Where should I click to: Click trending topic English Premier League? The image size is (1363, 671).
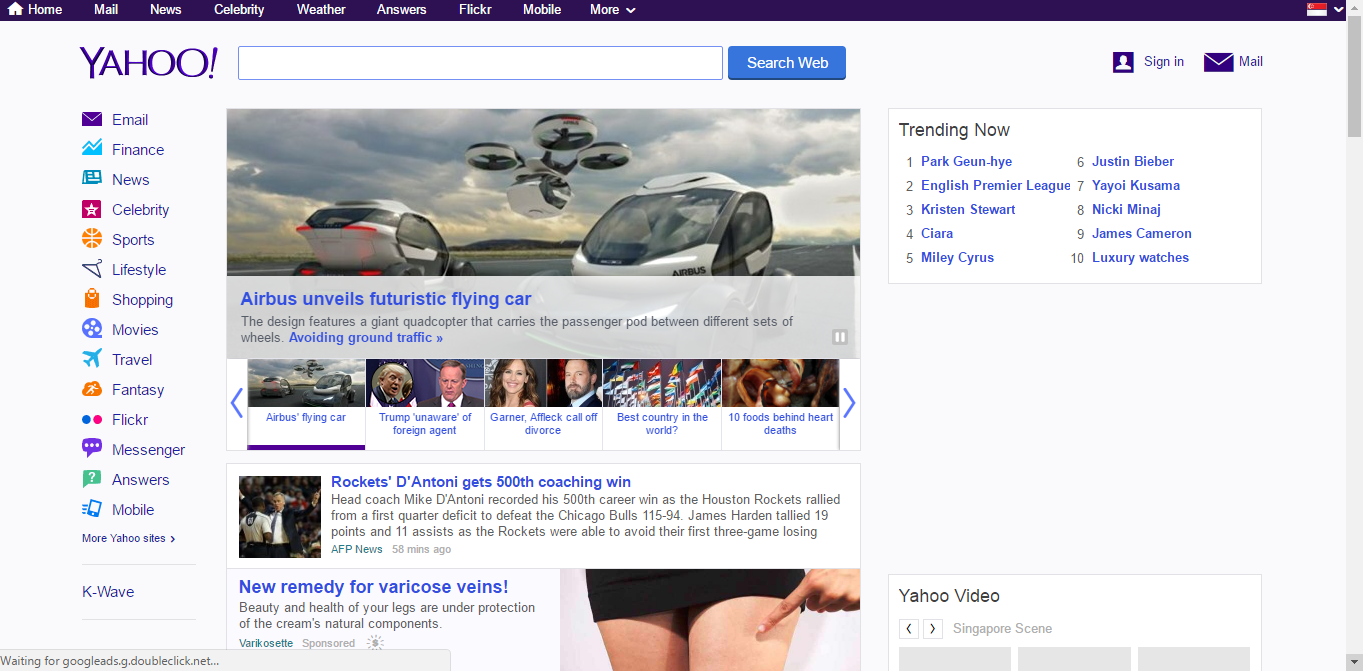pos(996,185)
